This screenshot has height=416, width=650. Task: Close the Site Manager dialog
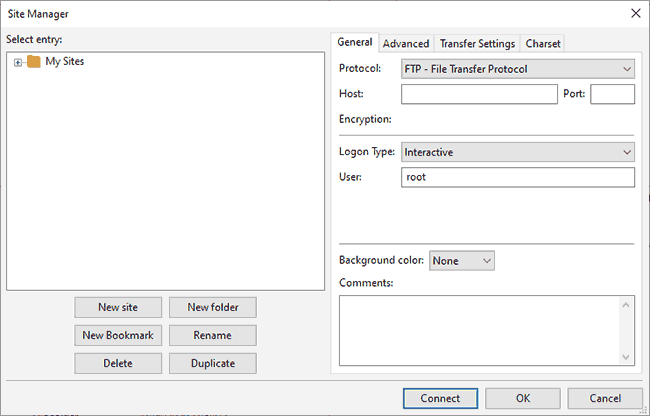coord(635,13)
